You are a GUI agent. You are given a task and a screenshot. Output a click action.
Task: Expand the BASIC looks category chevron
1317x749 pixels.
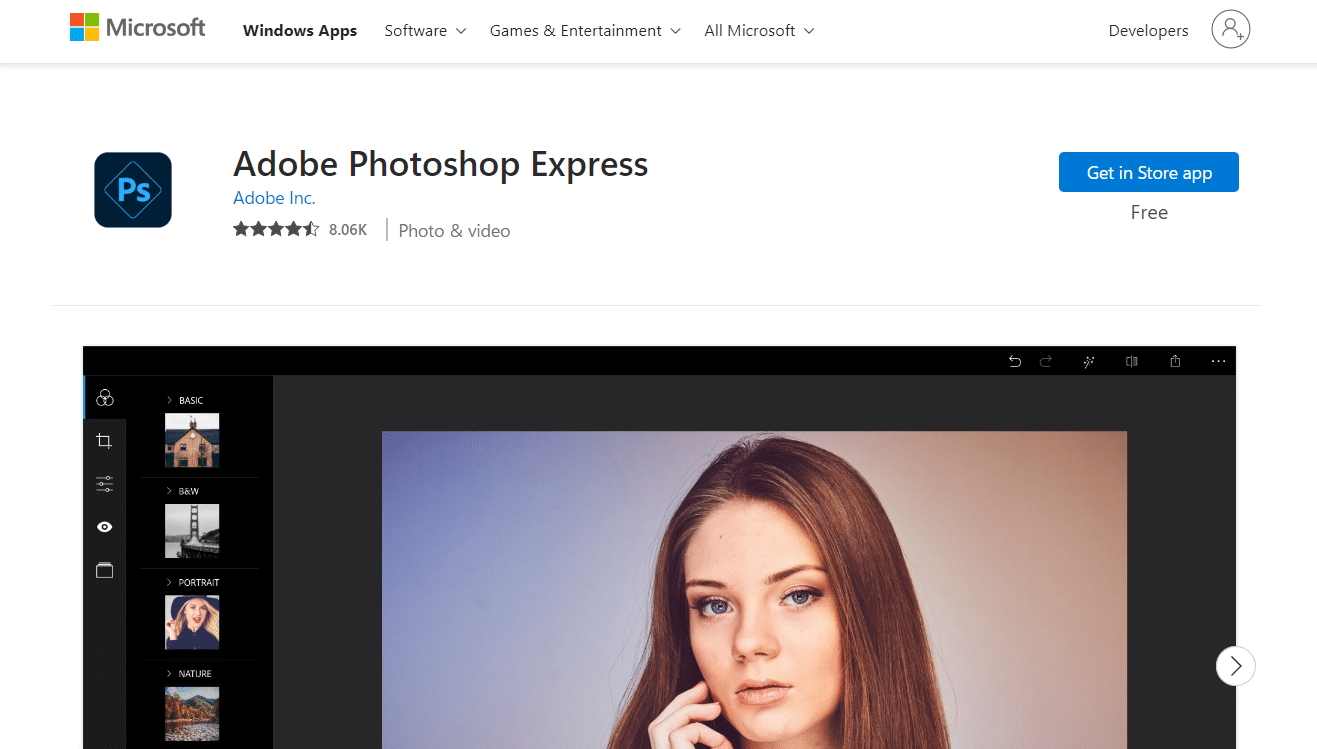(x=170, y=400)
